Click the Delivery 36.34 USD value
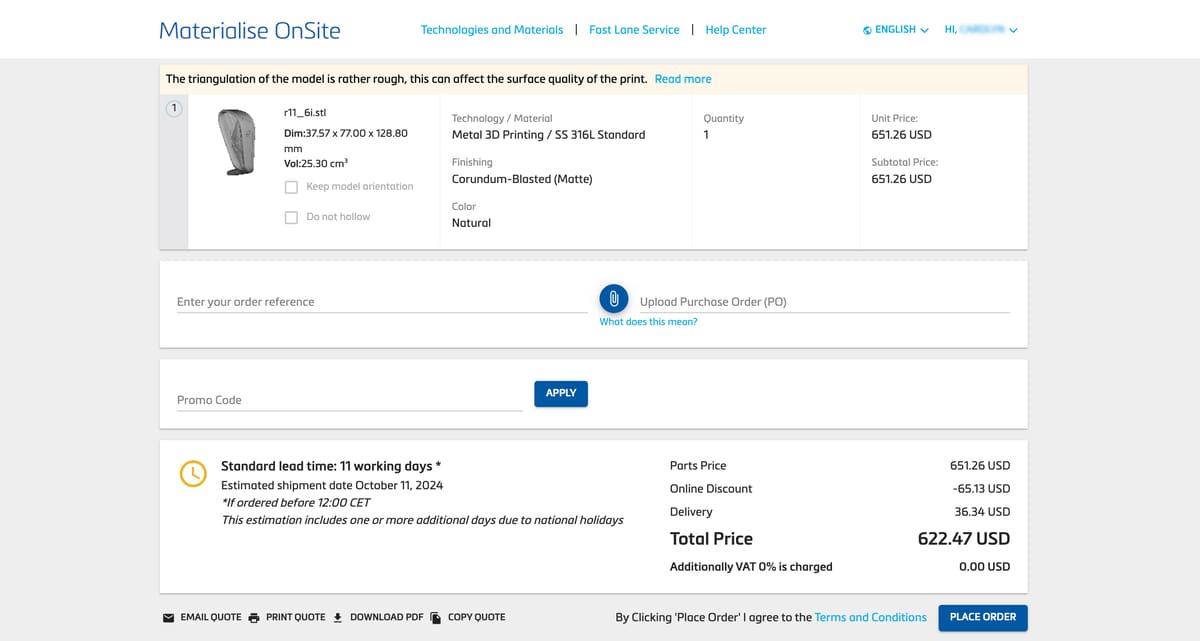 pyautogui.click(x=982, y=512)
